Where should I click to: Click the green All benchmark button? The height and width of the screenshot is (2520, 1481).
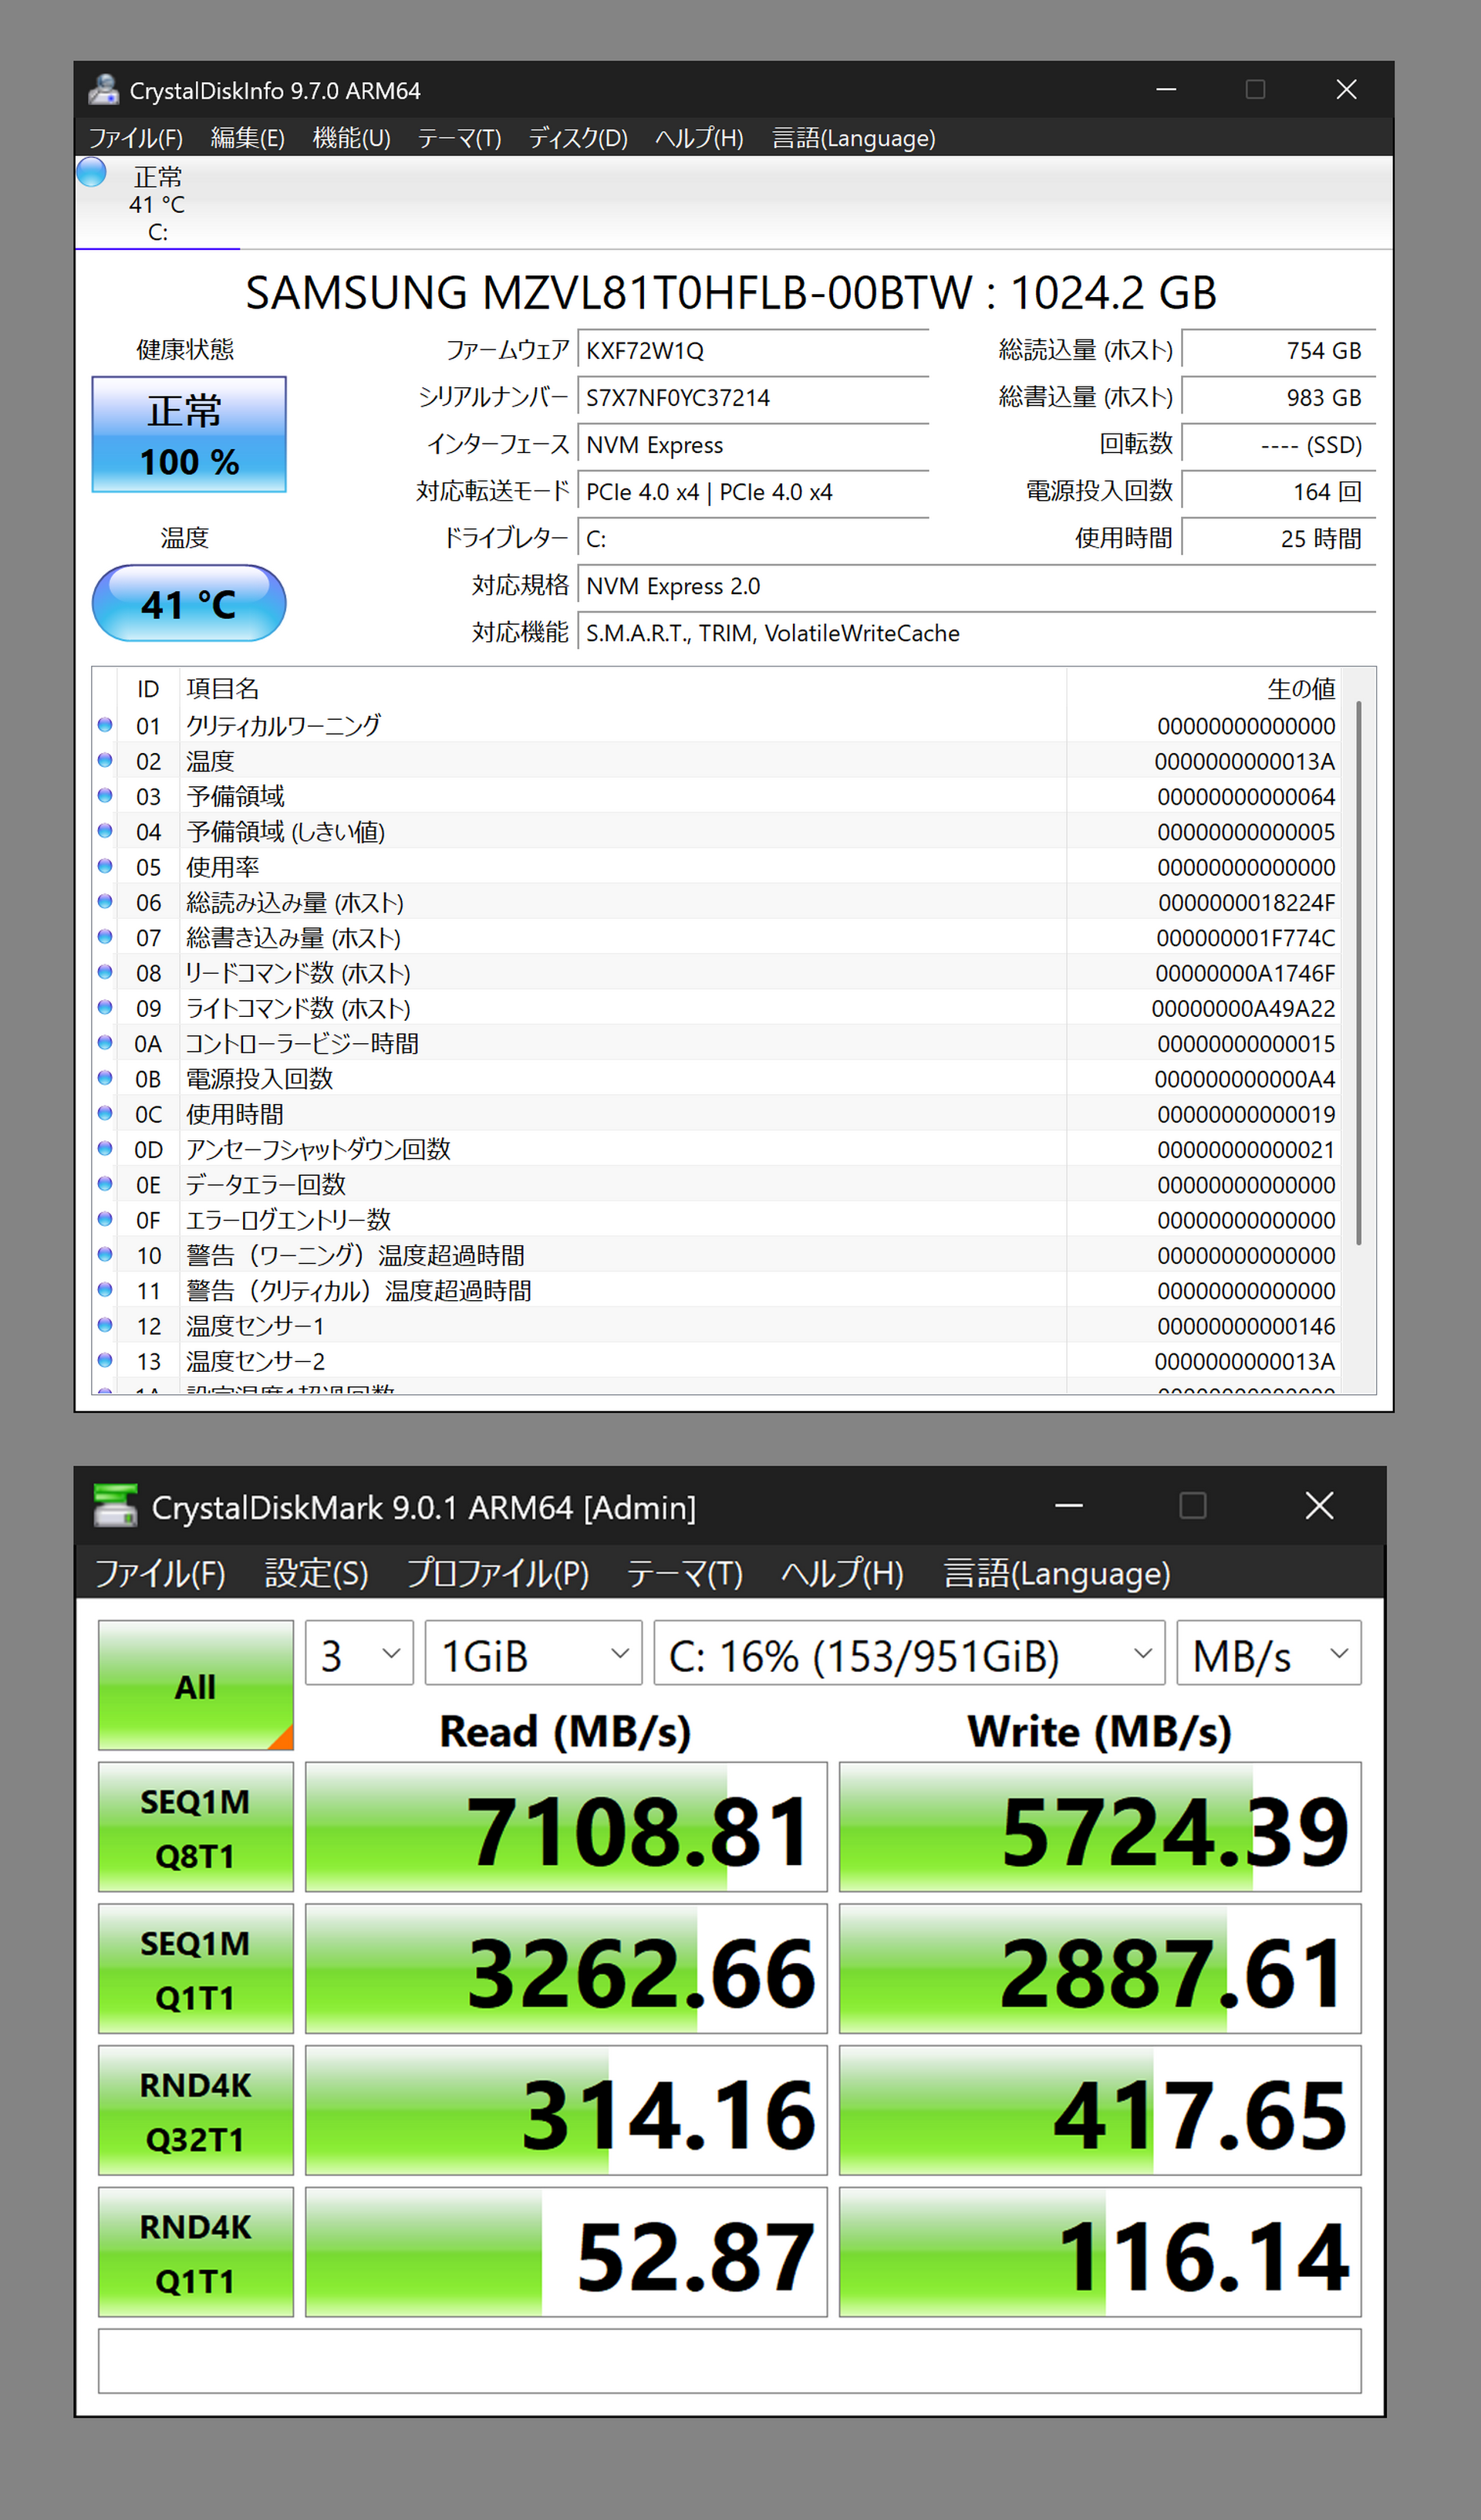coord(195,1686)
